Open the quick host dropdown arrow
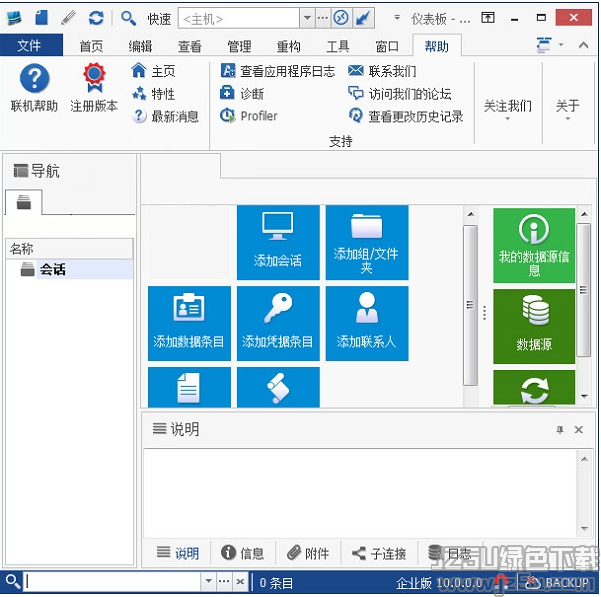Image resolution: width=601 pixels, height=597 pixels. (307, 18)
